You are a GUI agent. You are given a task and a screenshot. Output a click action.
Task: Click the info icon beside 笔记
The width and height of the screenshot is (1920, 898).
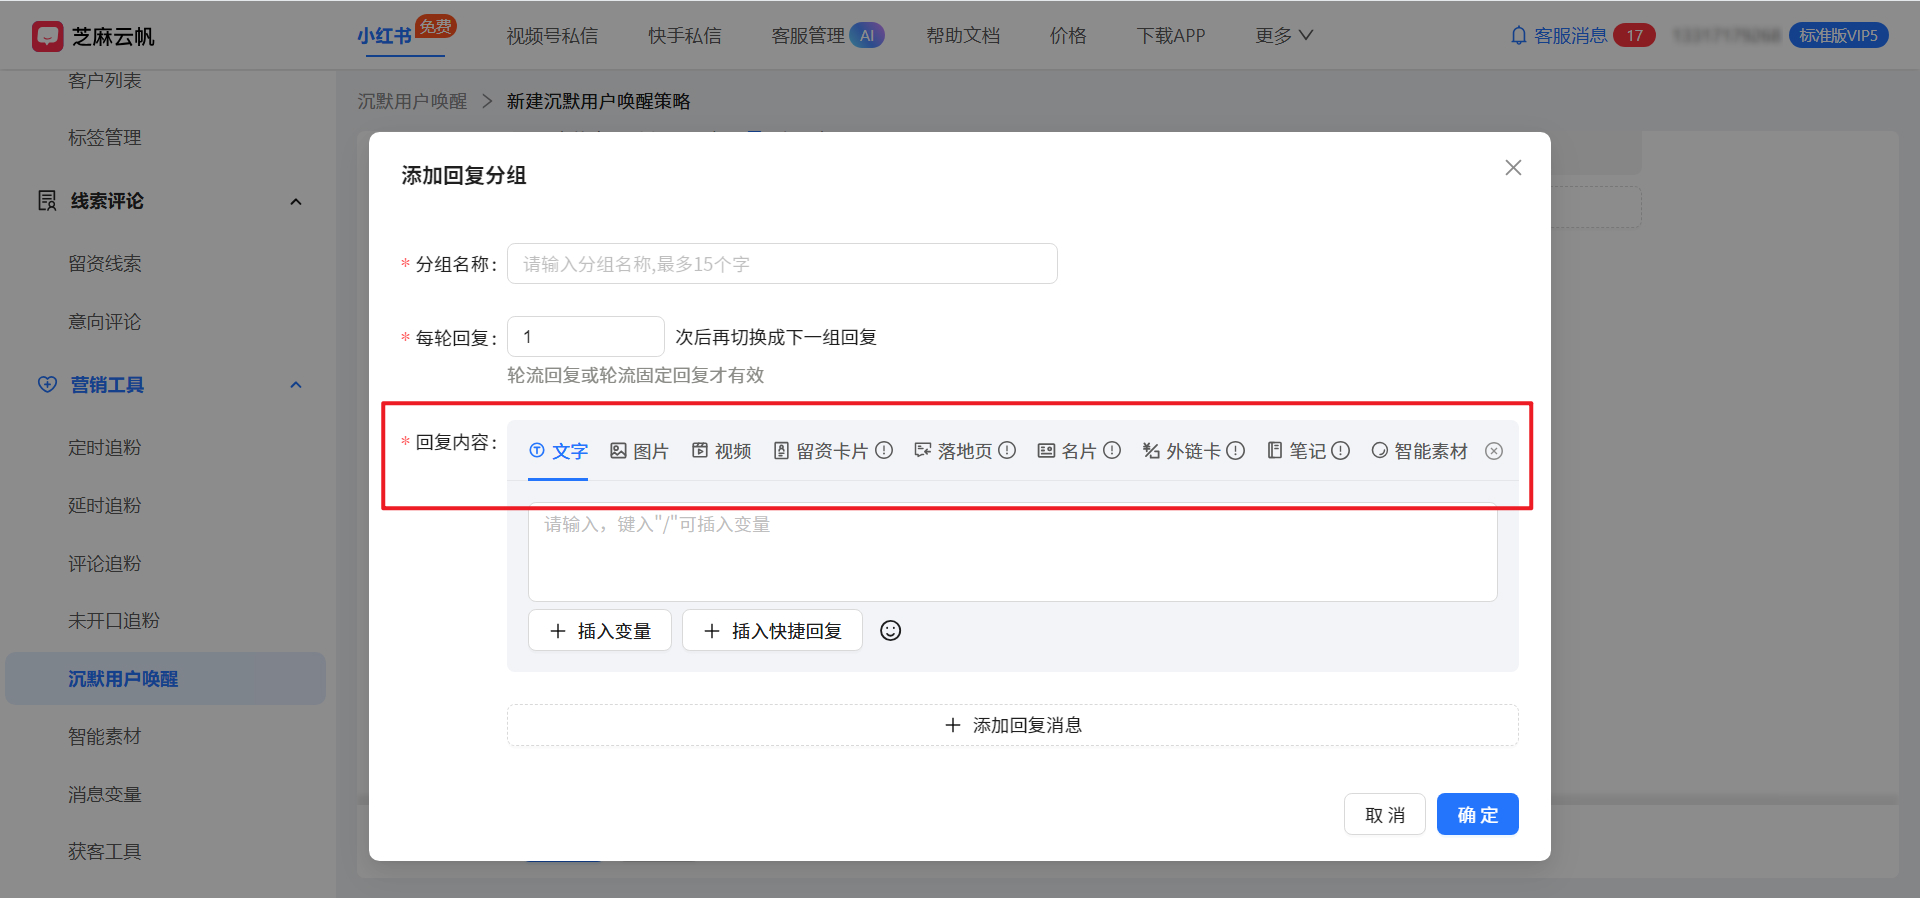coord(1341,450)
